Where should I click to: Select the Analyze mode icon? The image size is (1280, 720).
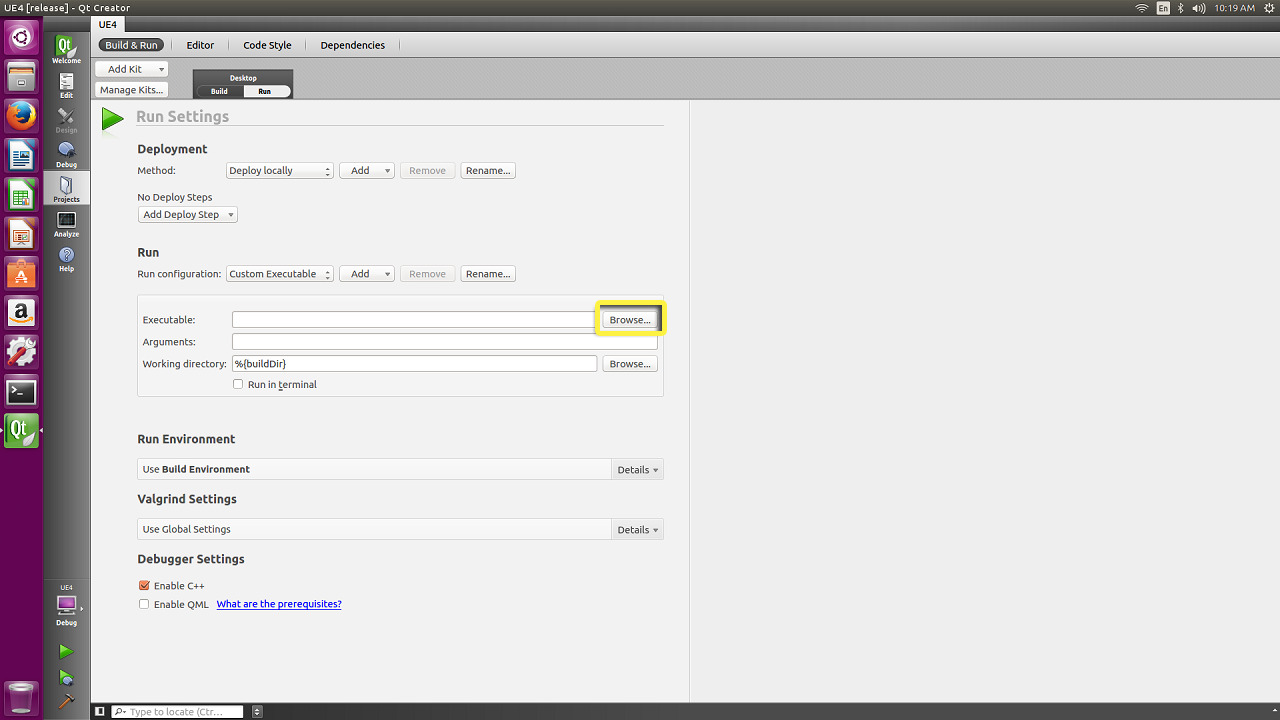[66, 224]
